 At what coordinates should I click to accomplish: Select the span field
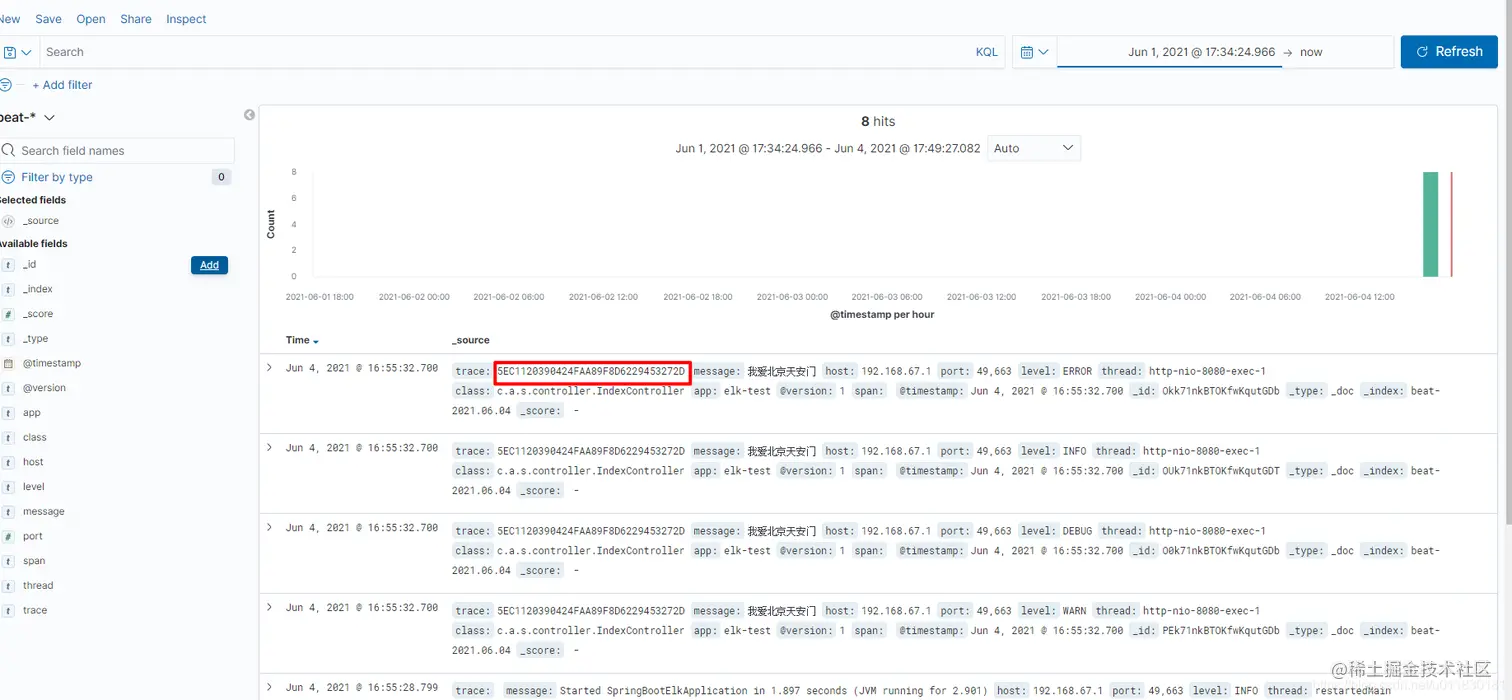coord(34,561)
